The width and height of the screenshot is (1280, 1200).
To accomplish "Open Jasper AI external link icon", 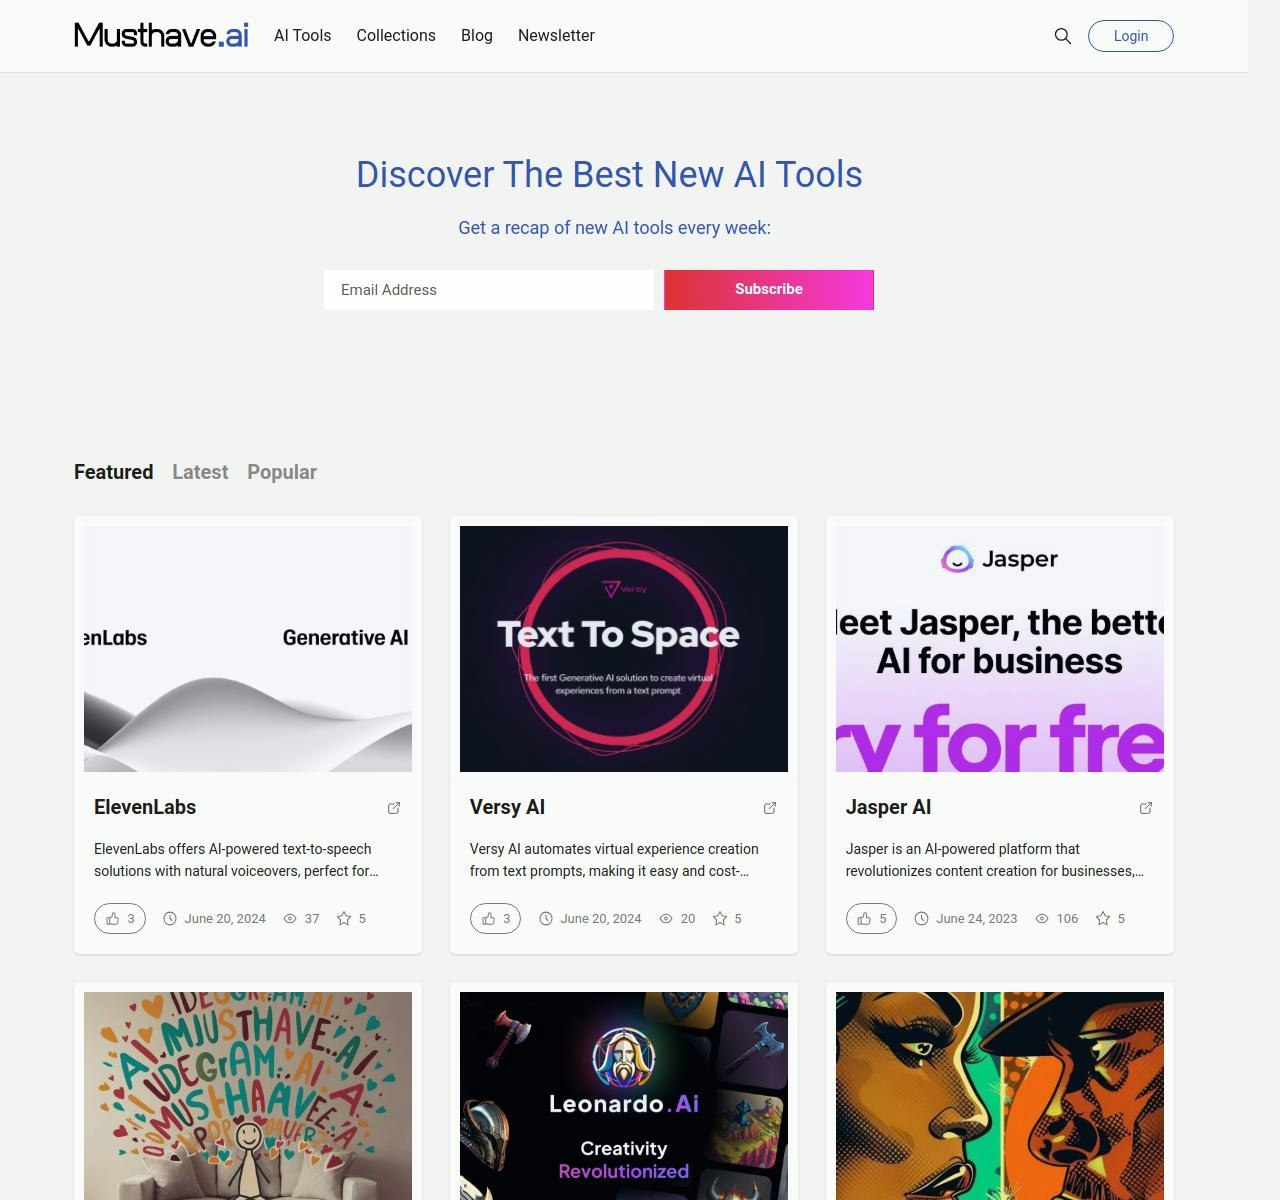I will (1146, 808).
